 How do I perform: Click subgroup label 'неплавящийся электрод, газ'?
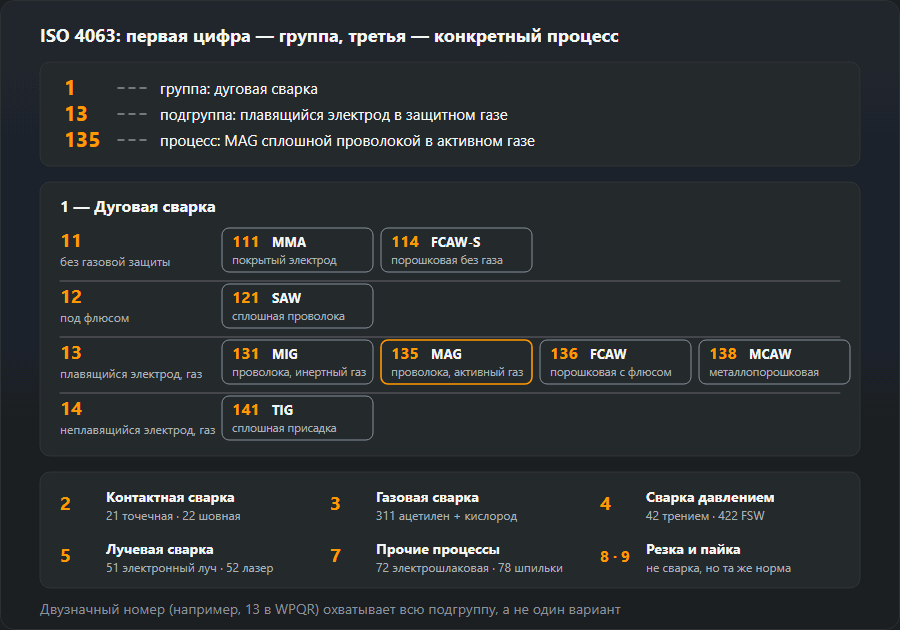click(138, 430)
